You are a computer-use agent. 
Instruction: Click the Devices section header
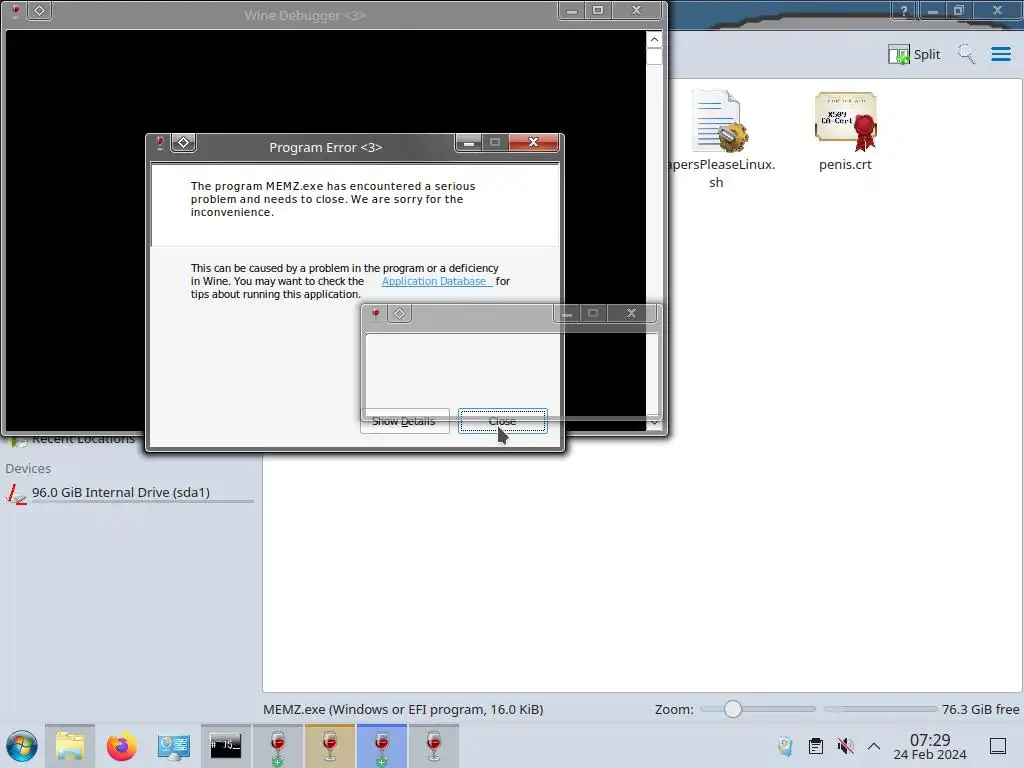[28, 468]
